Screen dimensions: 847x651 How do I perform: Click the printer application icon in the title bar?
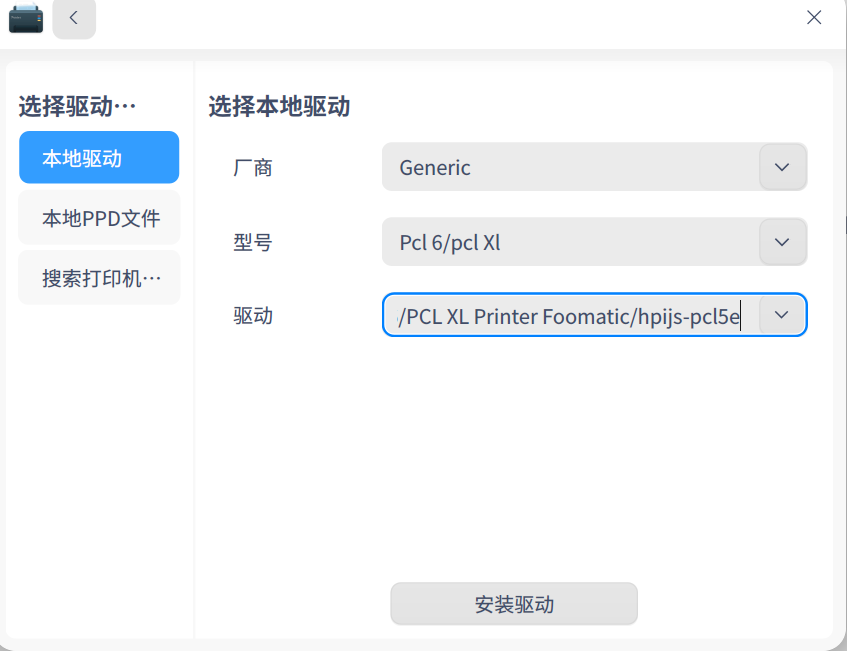26,18
